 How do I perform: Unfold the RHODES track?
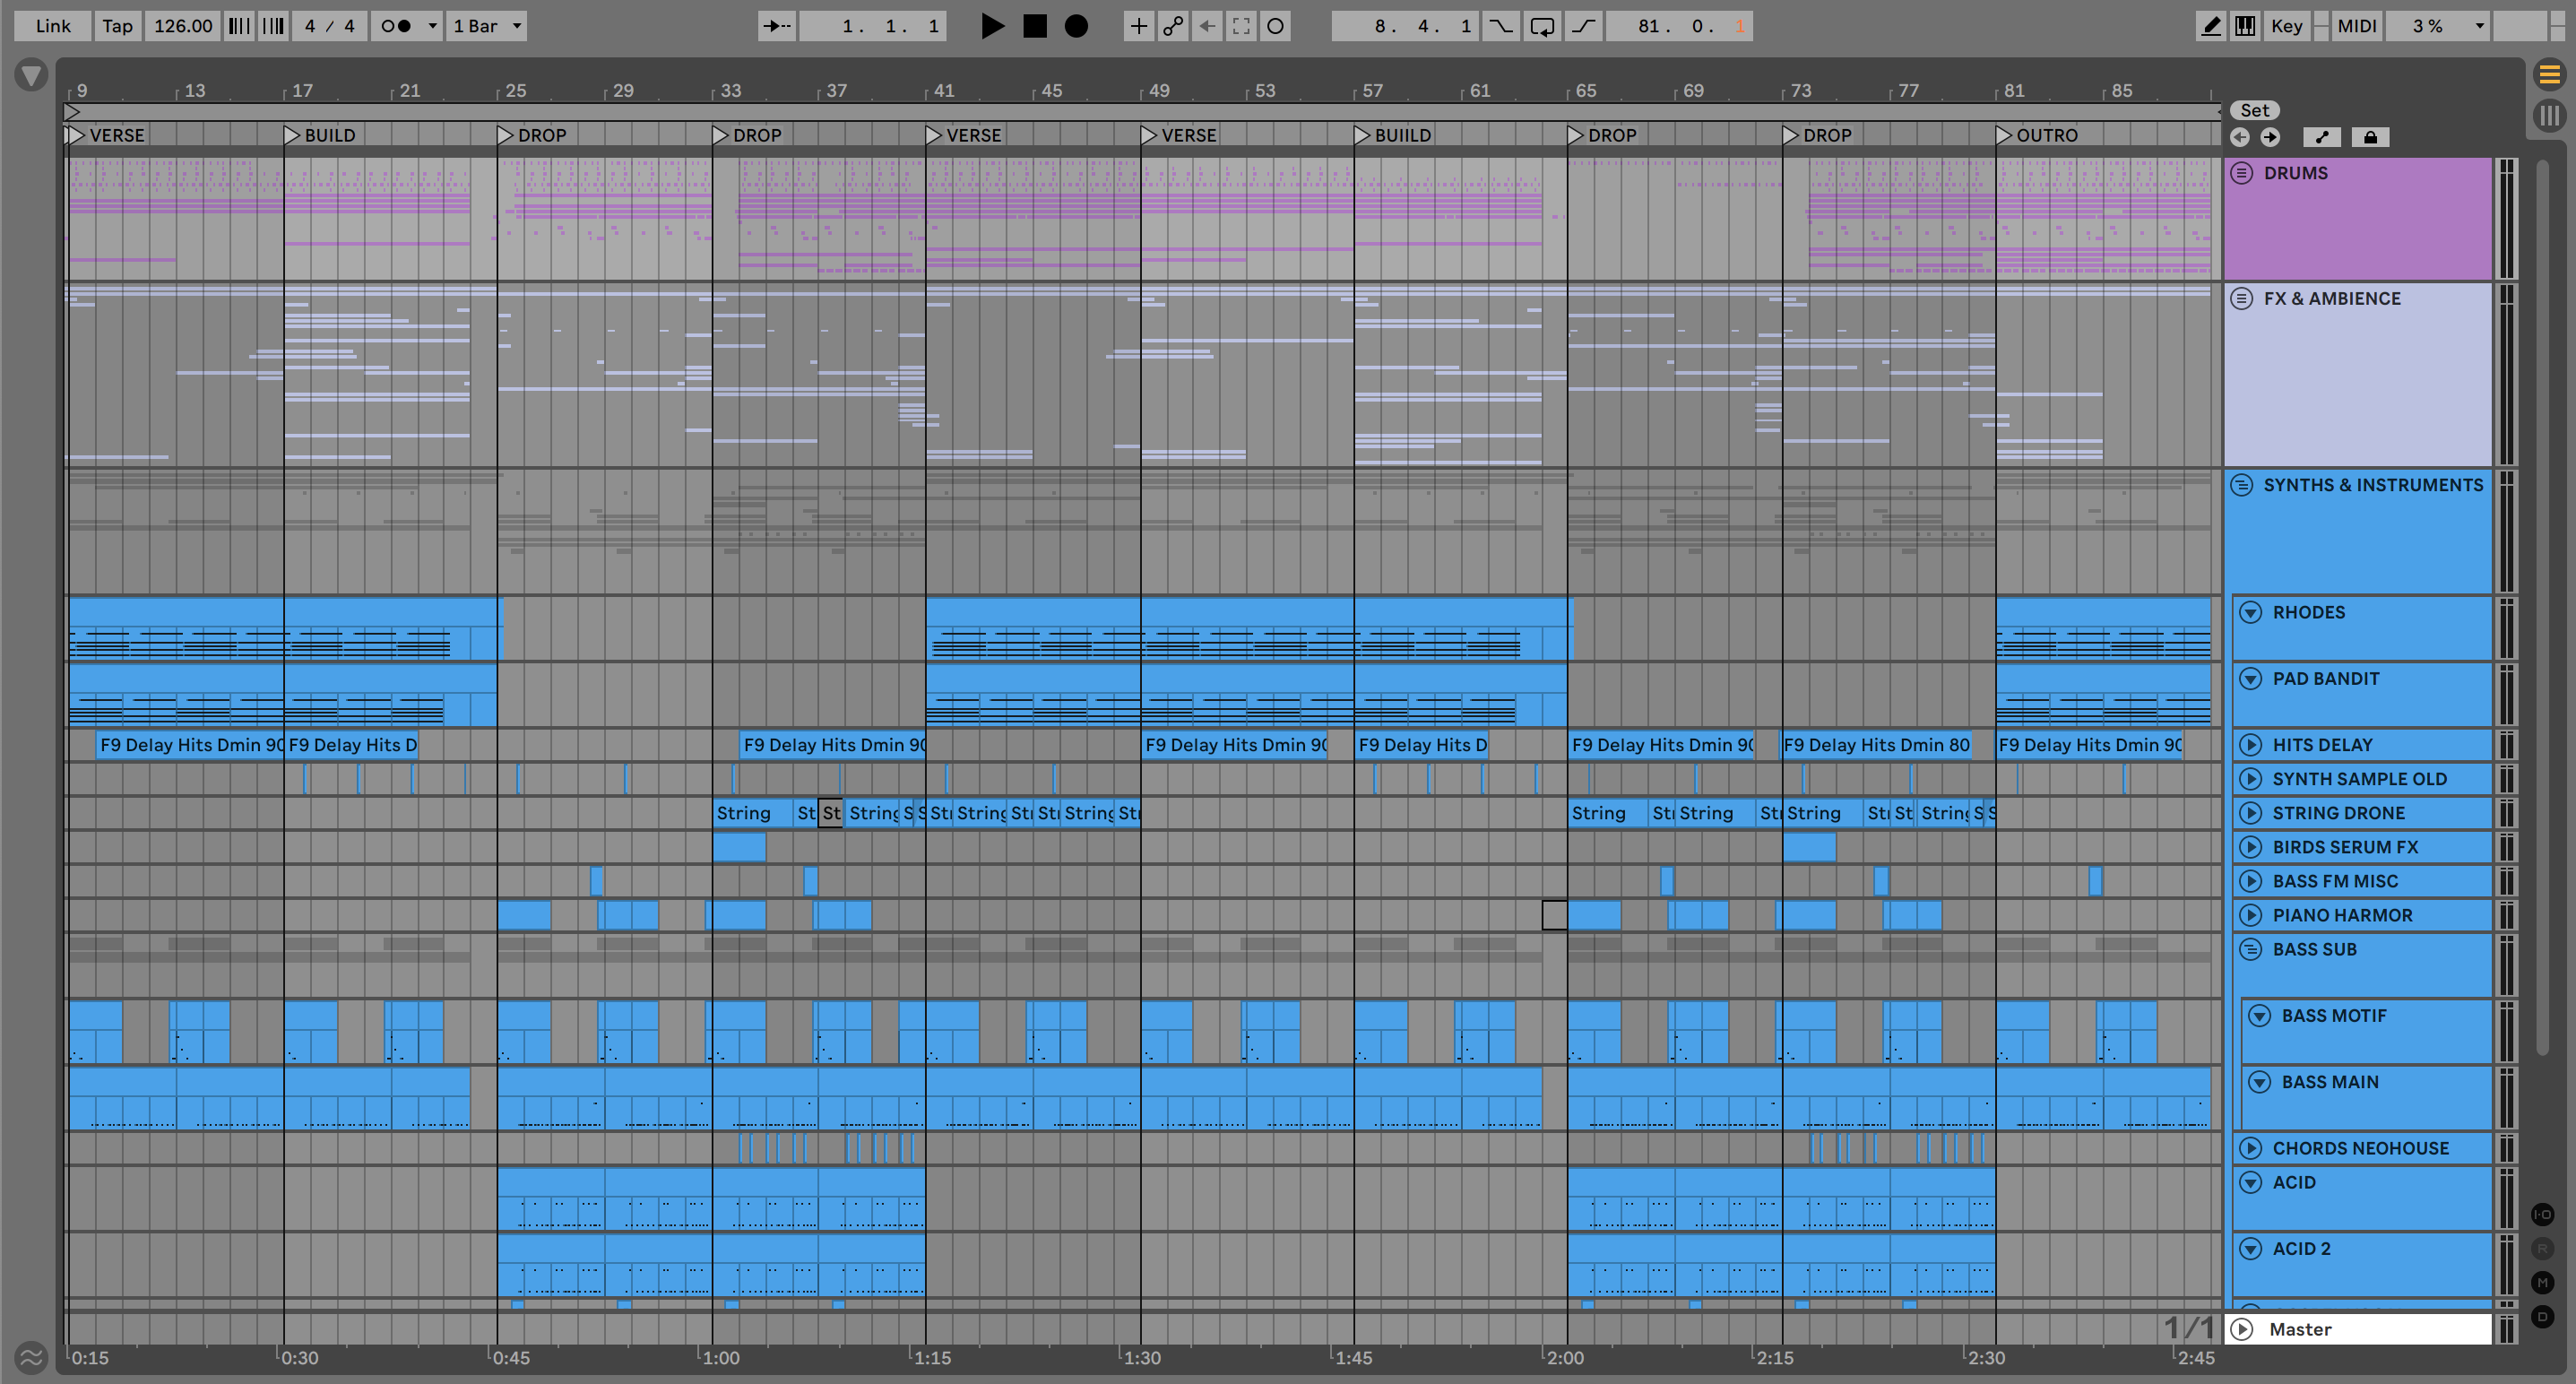pos(2250,612)
